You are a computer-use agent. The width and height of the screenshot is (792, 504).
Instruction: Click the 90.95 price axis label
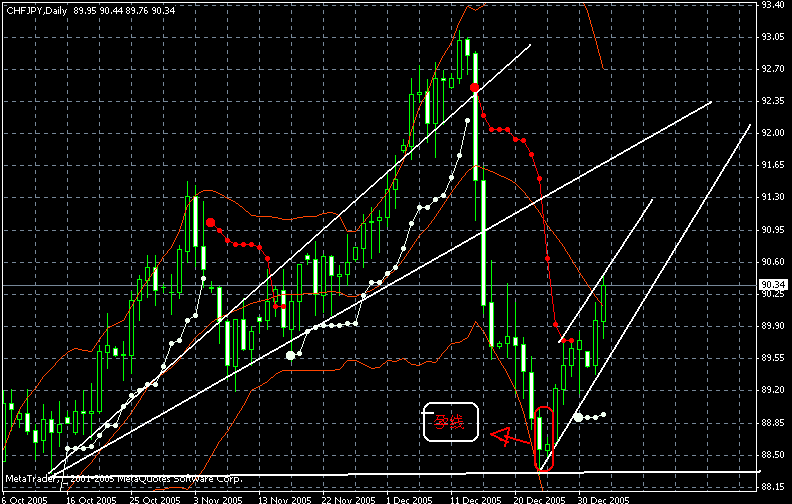773,230
